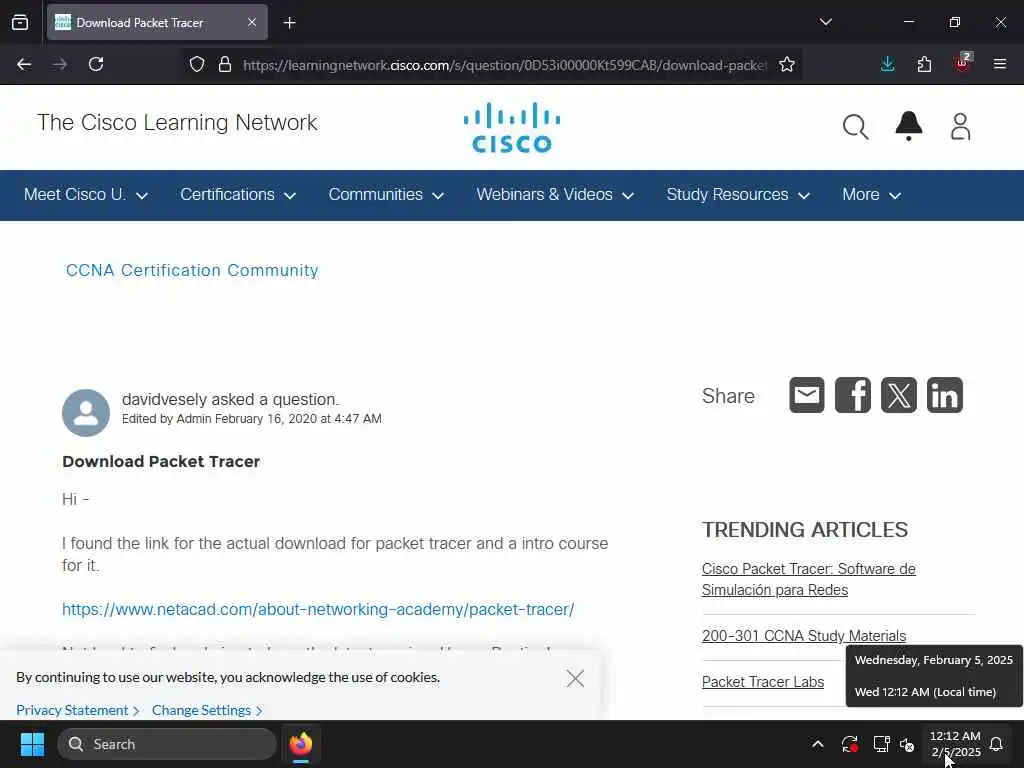The image size is (1024, 768).
Task: Open the notifications bell on Cisco site
Action: point(908,126)
